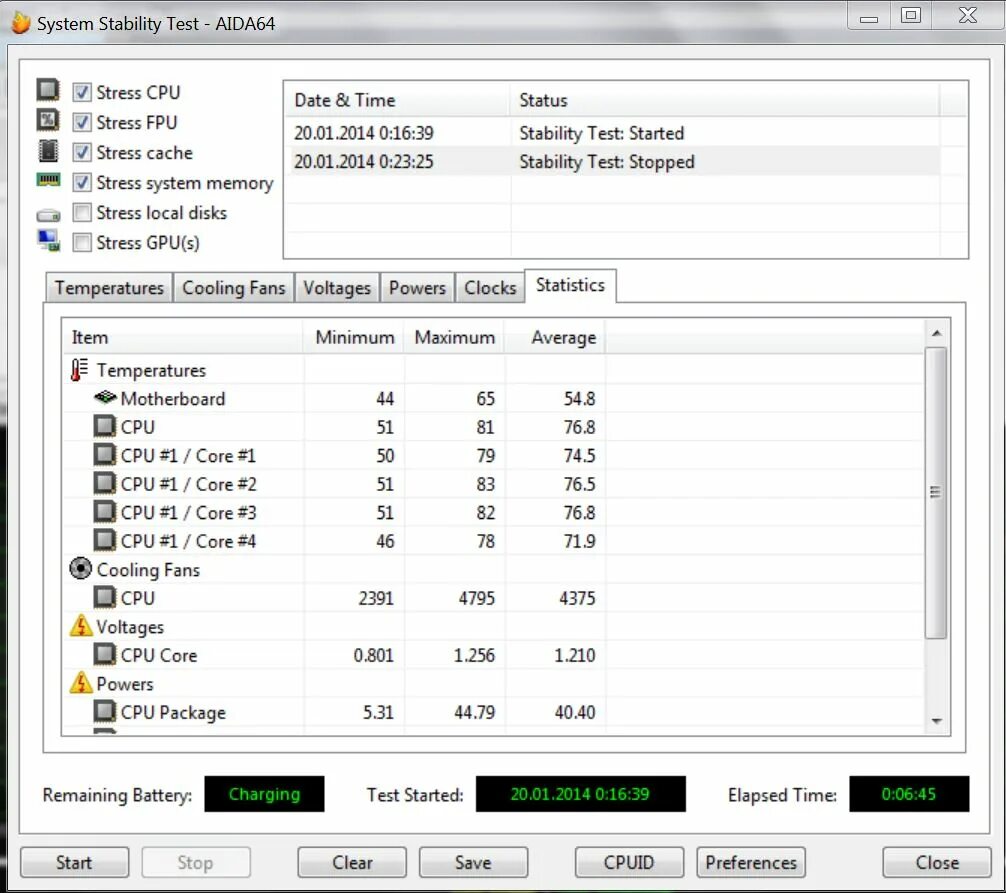Click the statistics list scroll up arrow

point(937,333)
